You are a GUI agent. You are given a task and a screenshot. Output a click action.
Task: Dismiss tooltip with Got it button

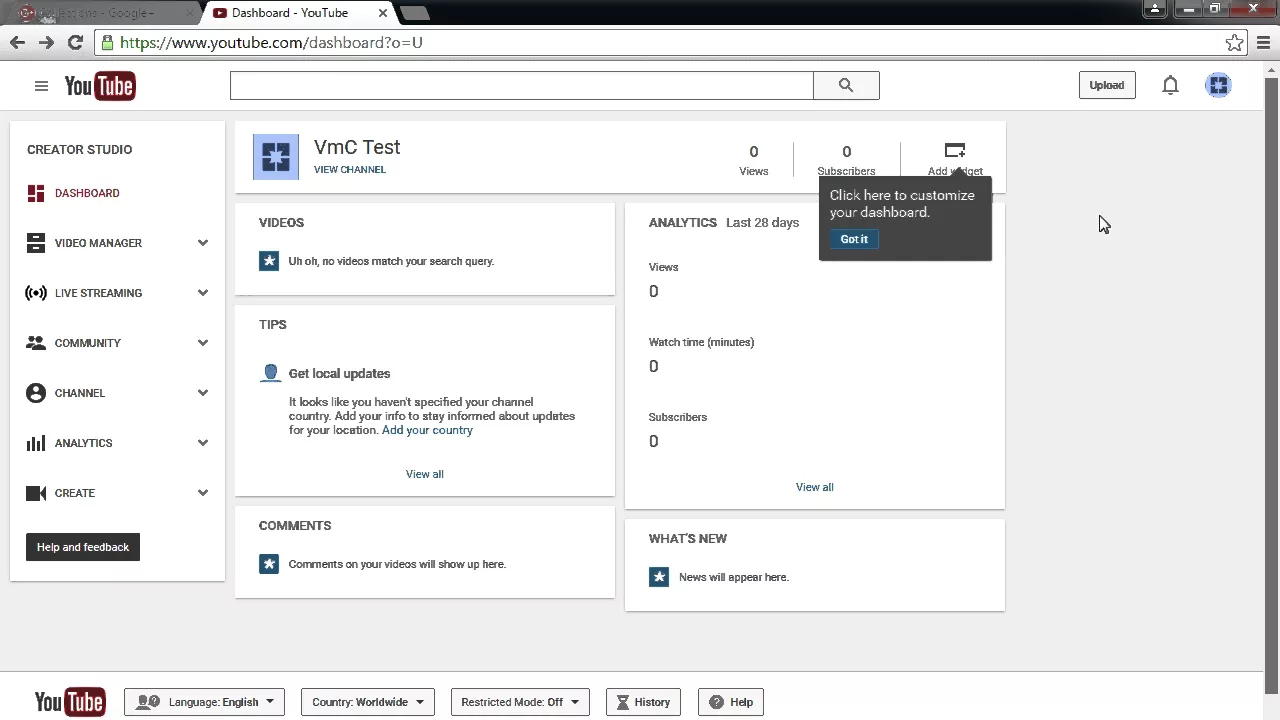coord(854,239)
